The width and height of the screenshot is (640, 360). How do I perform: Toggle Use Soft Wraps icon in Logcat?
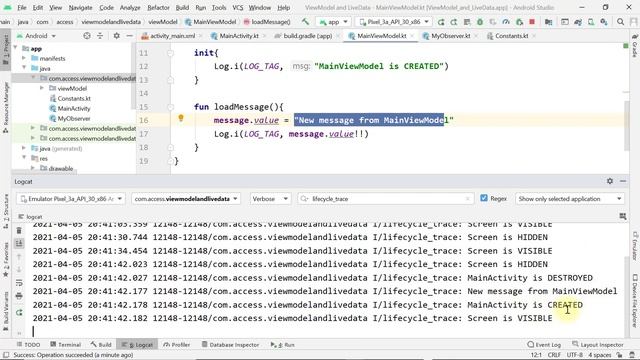point(19,282)
